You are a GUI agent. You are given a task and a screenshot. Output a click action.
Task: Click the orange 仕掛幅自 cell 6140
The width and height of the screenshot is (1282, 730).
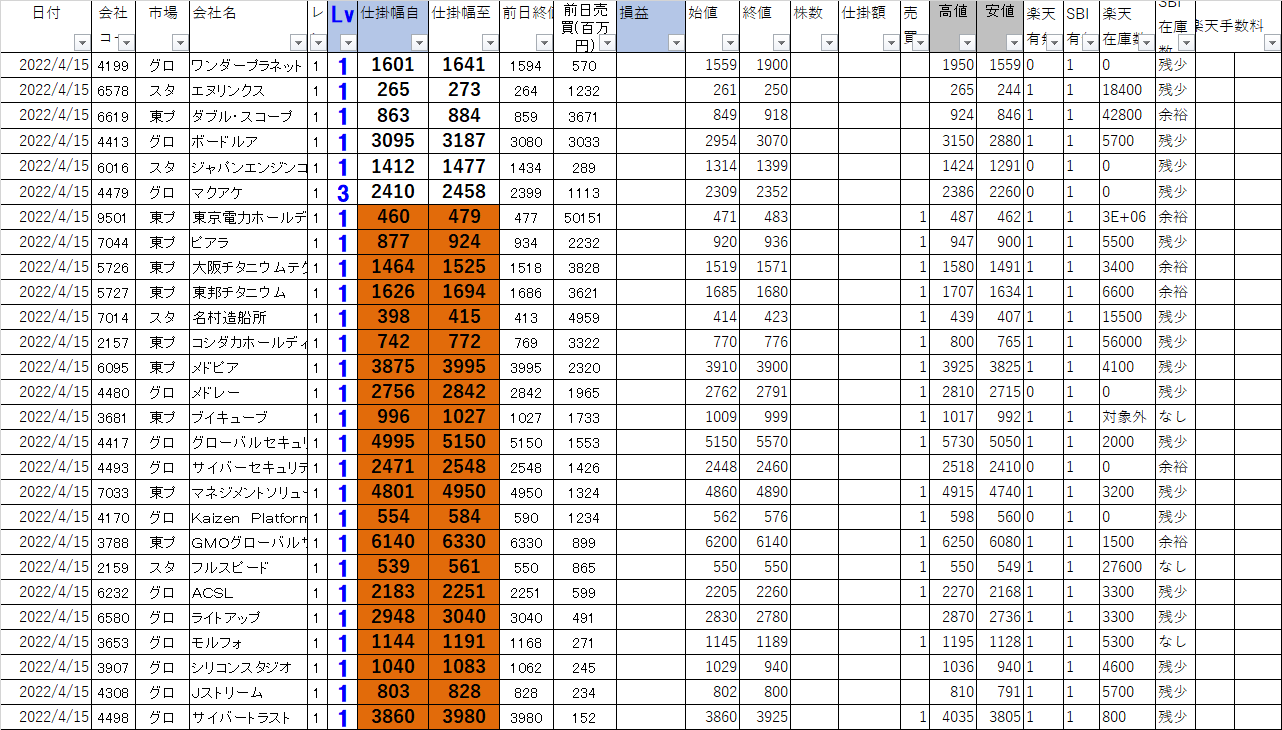(x=393, y=542)
